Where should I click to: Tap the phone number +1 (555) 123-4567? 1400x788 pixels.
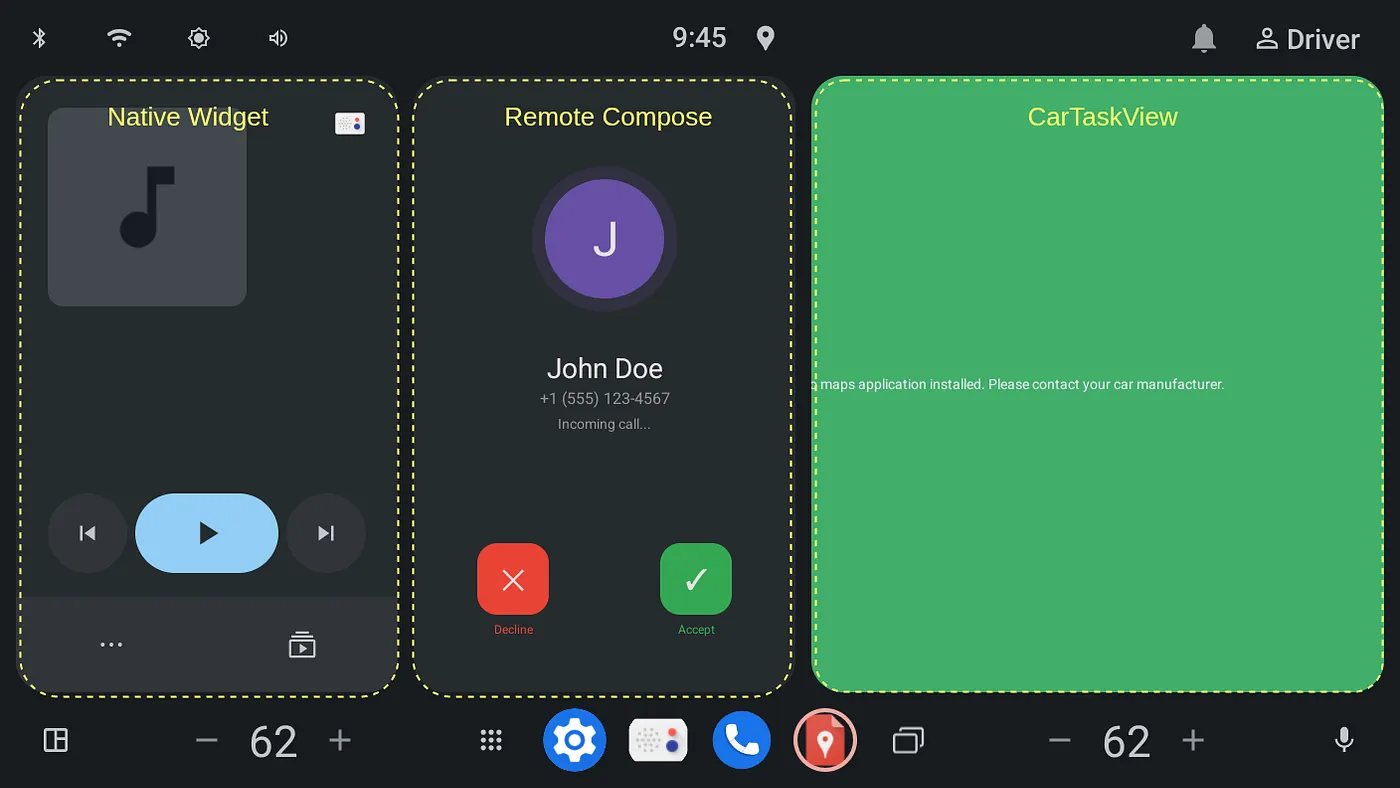[x=605, y=398]
